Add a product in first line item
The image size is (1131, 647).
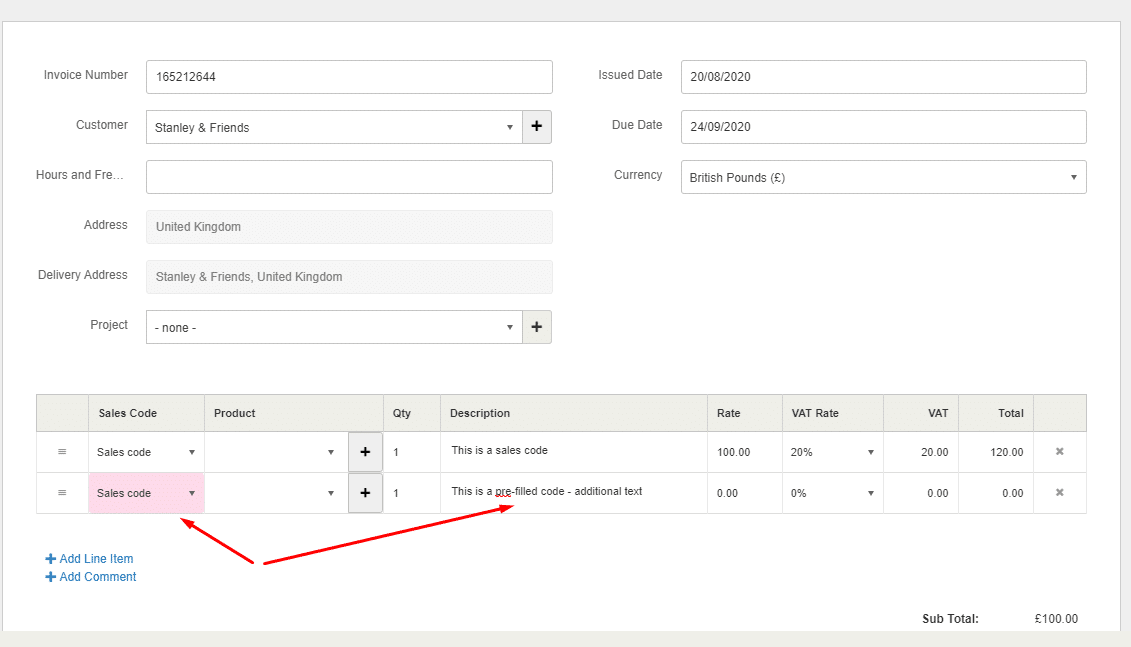click(365, 452)
